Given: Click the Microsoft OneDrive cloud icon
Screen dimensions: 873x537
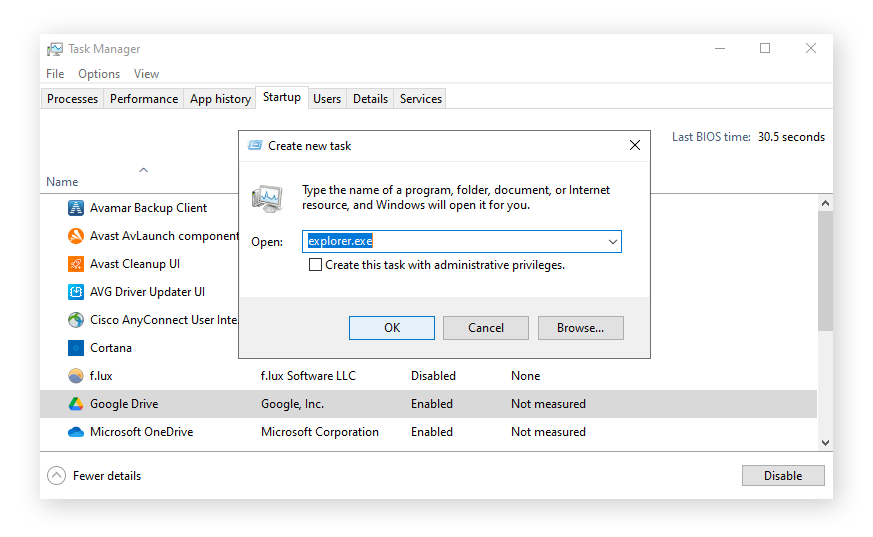Looking at the screenshot, I should (x=76, y=432).
